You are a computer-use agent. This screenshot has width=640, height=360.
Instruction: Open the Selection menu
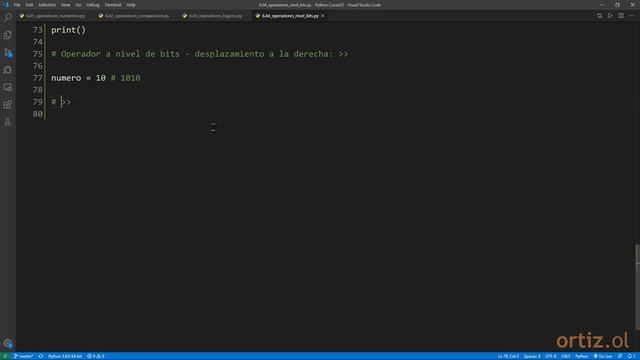point(47,5)
